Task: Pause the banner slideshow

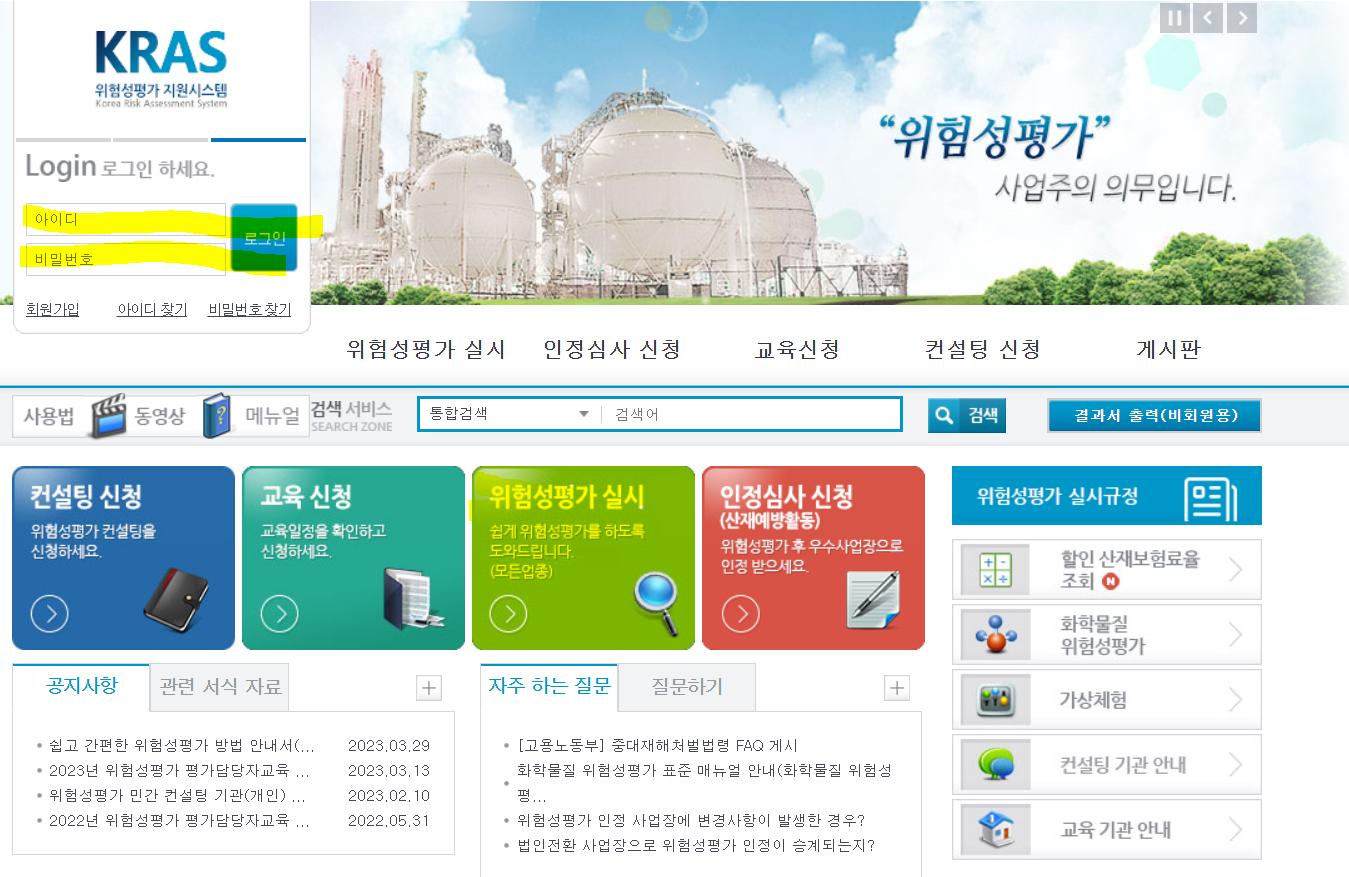Action: coord(1174,17)
